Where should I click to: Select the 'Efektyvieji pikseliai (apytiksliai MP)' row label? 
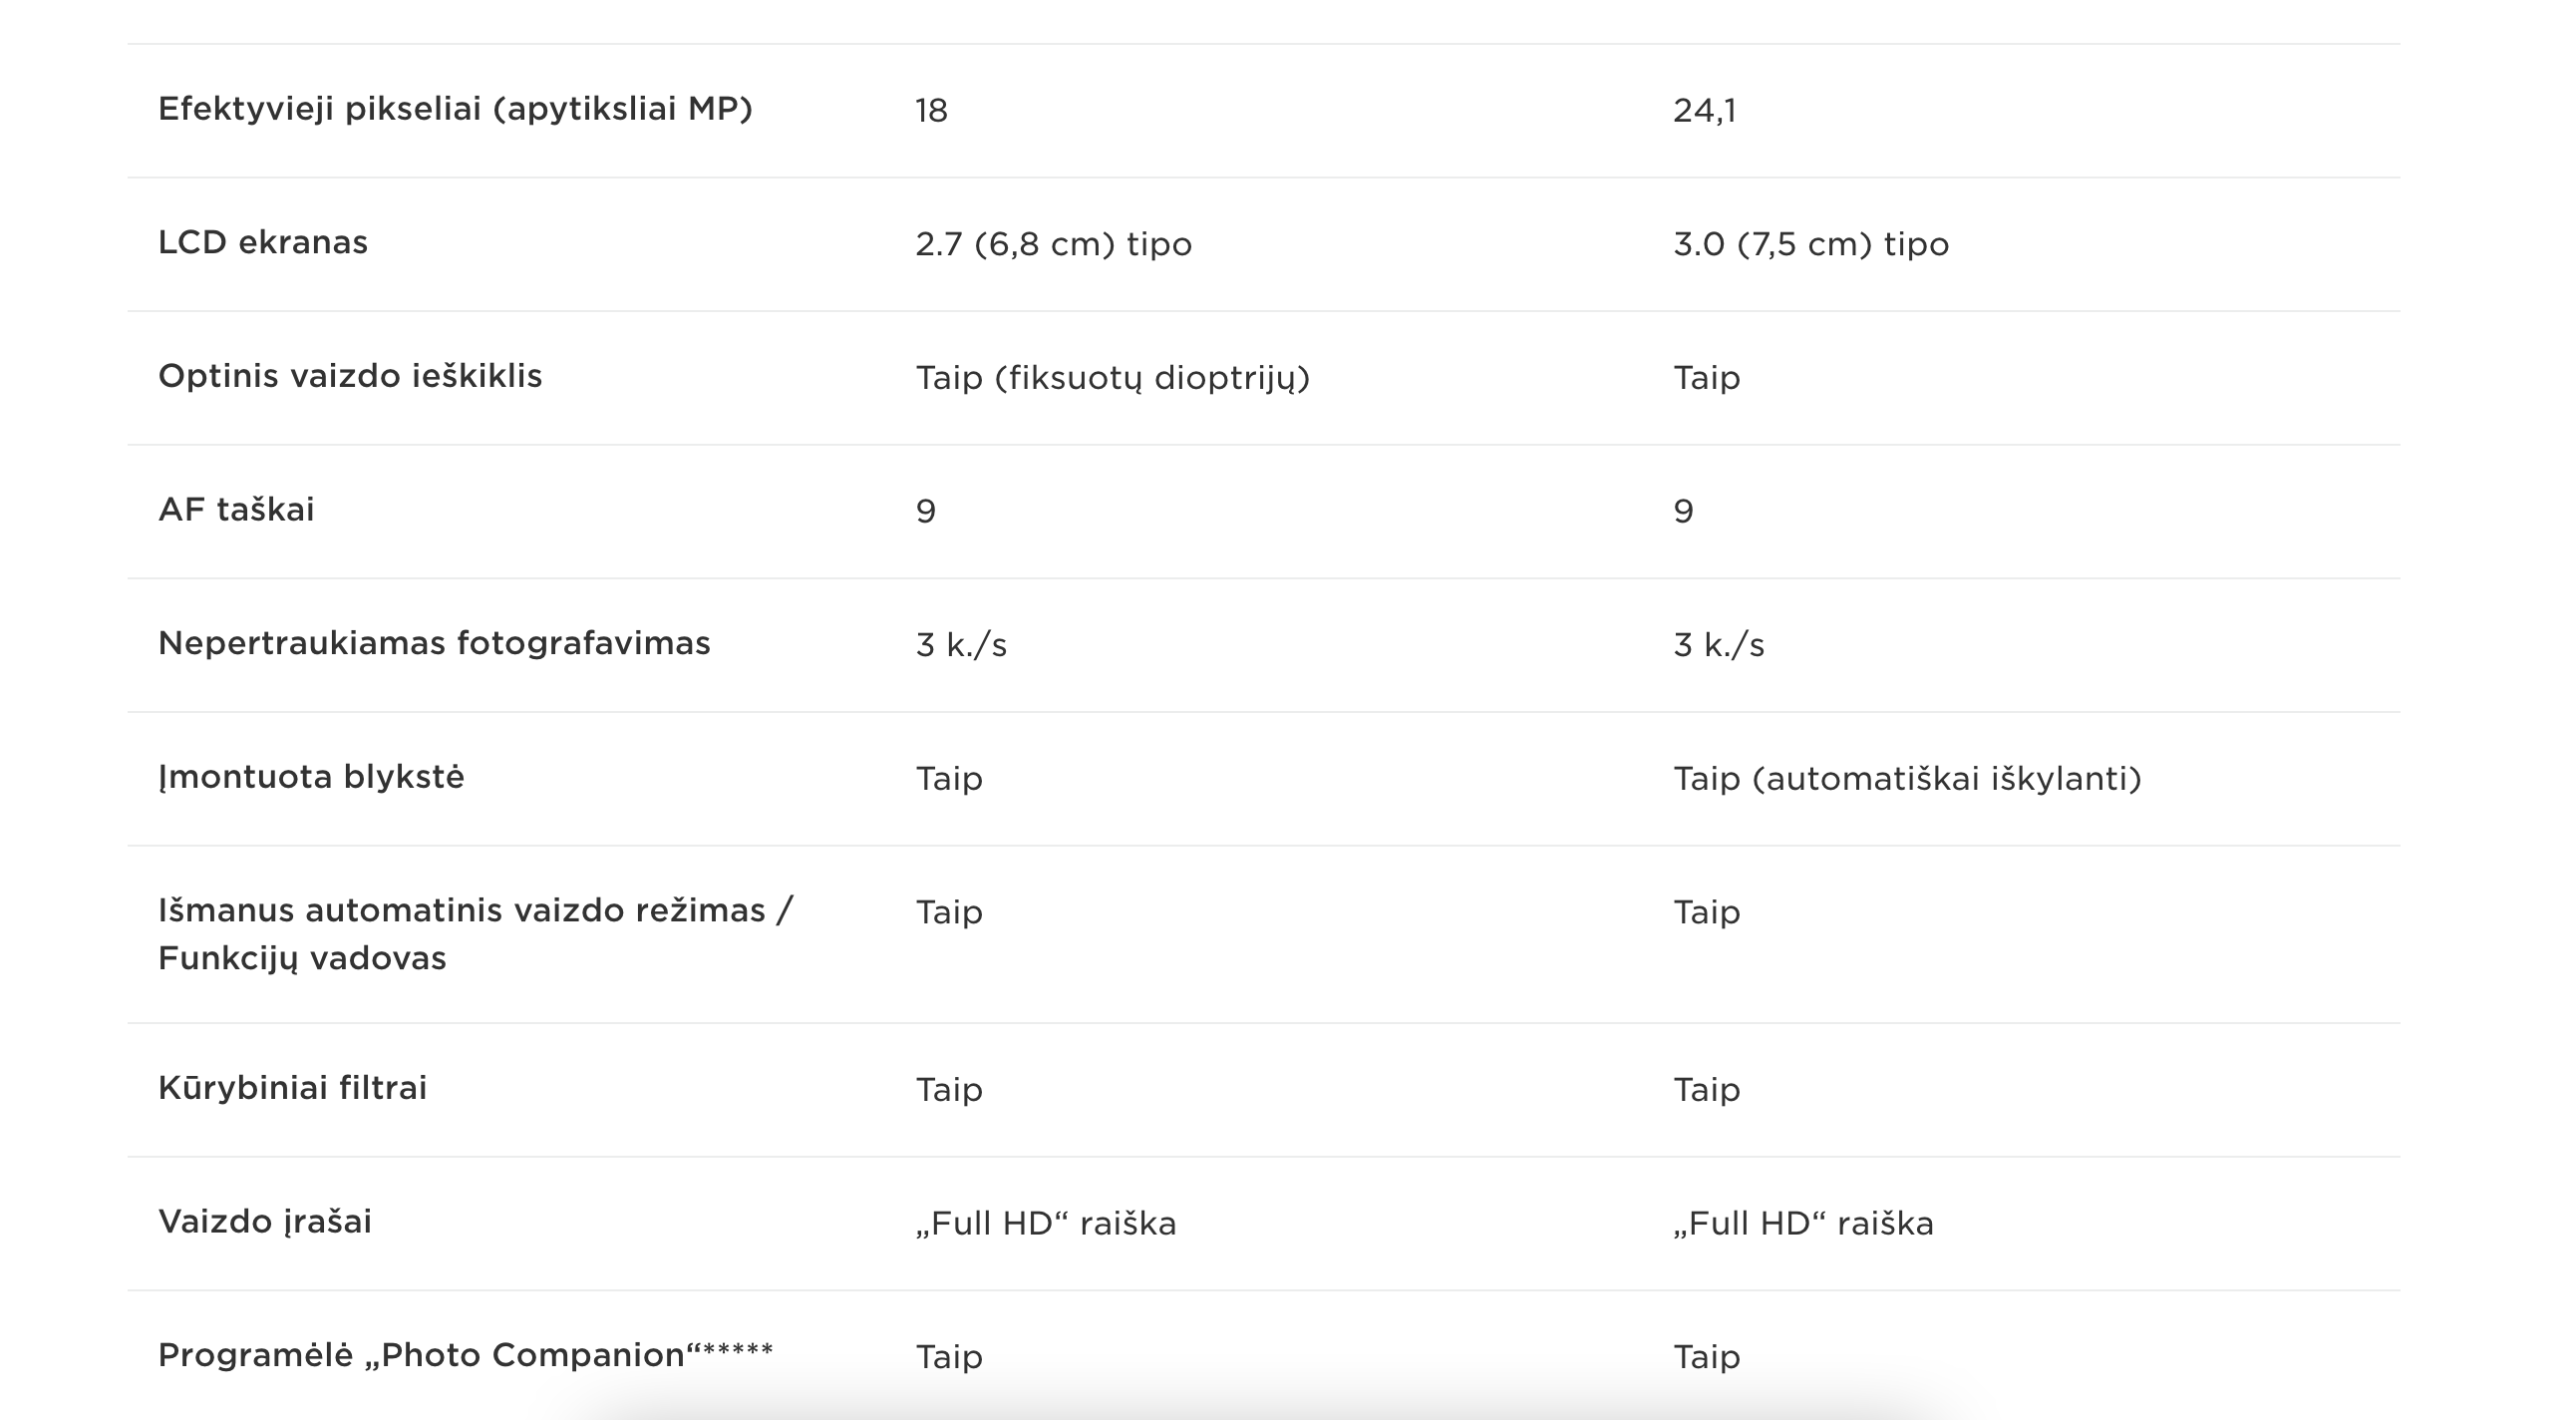(x=455, y=109)
